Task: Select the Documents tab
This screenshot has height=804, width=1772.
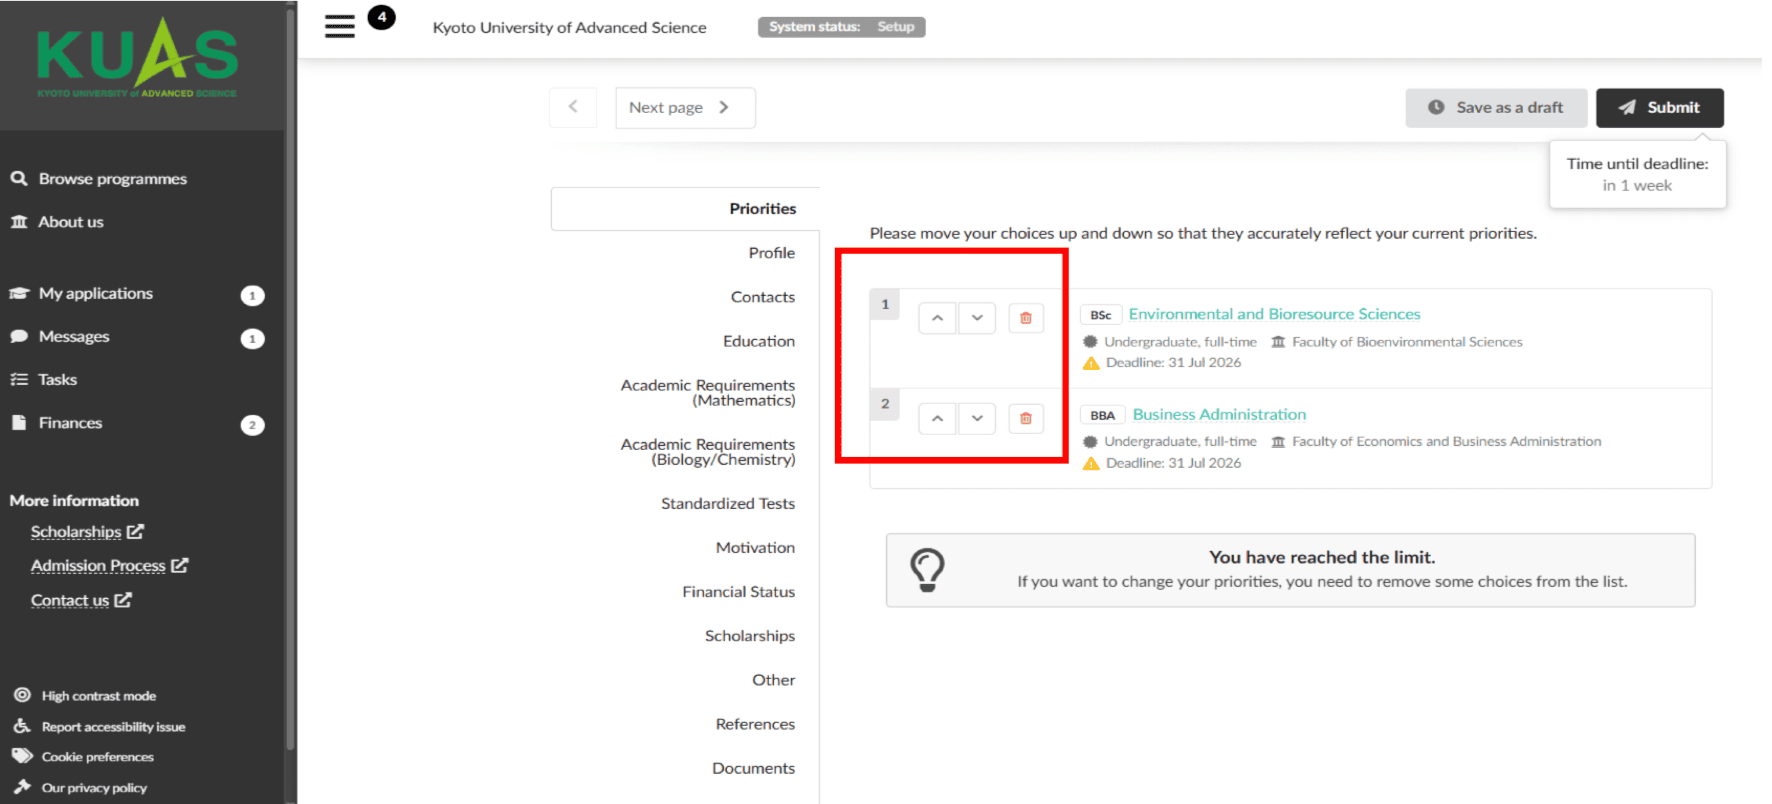Action: (x=754, y=767)
